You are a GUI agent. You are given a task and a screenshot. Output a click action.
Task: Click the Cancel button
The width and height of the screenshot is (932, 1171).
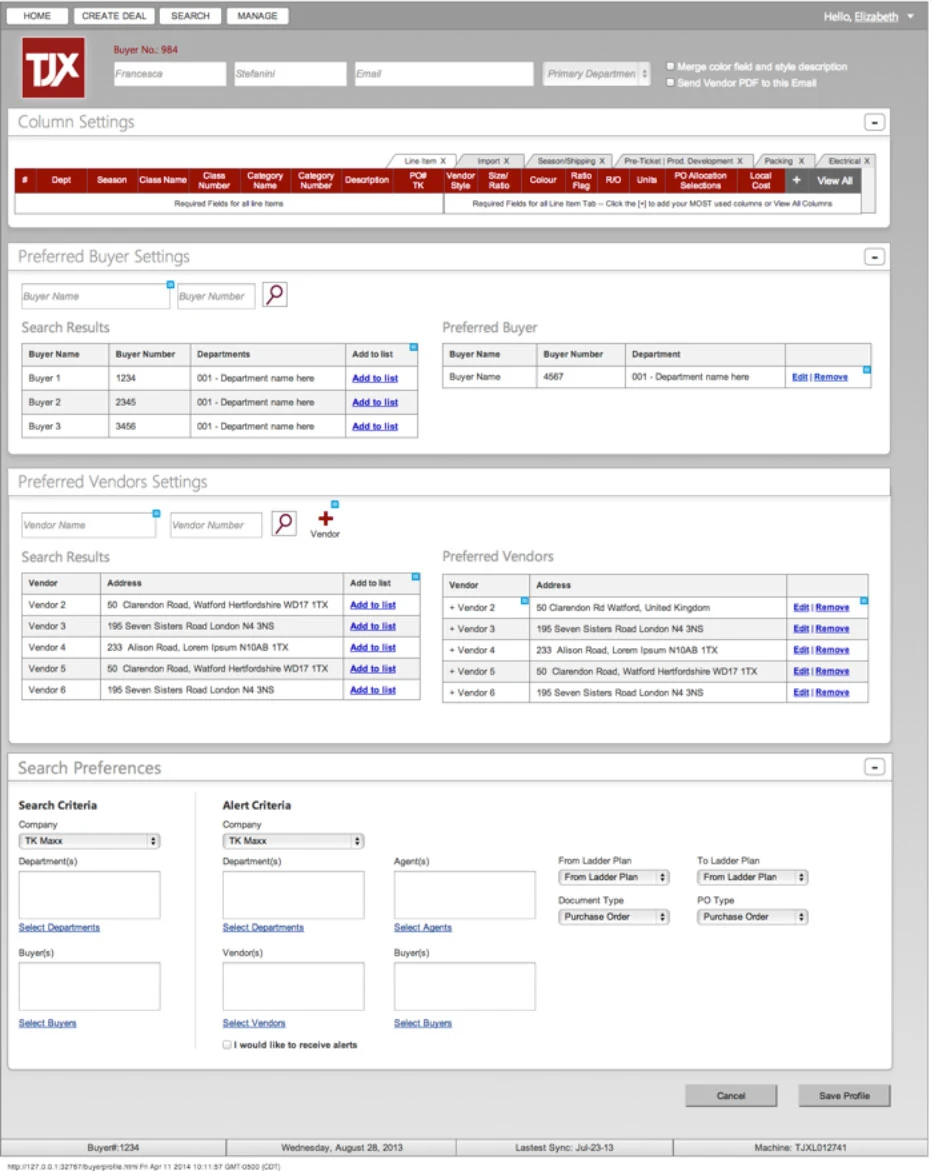[731, 1096]
